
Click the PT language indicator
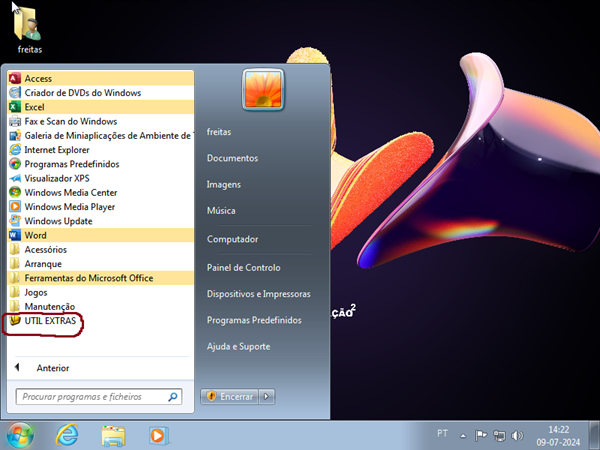click(442, 433)
